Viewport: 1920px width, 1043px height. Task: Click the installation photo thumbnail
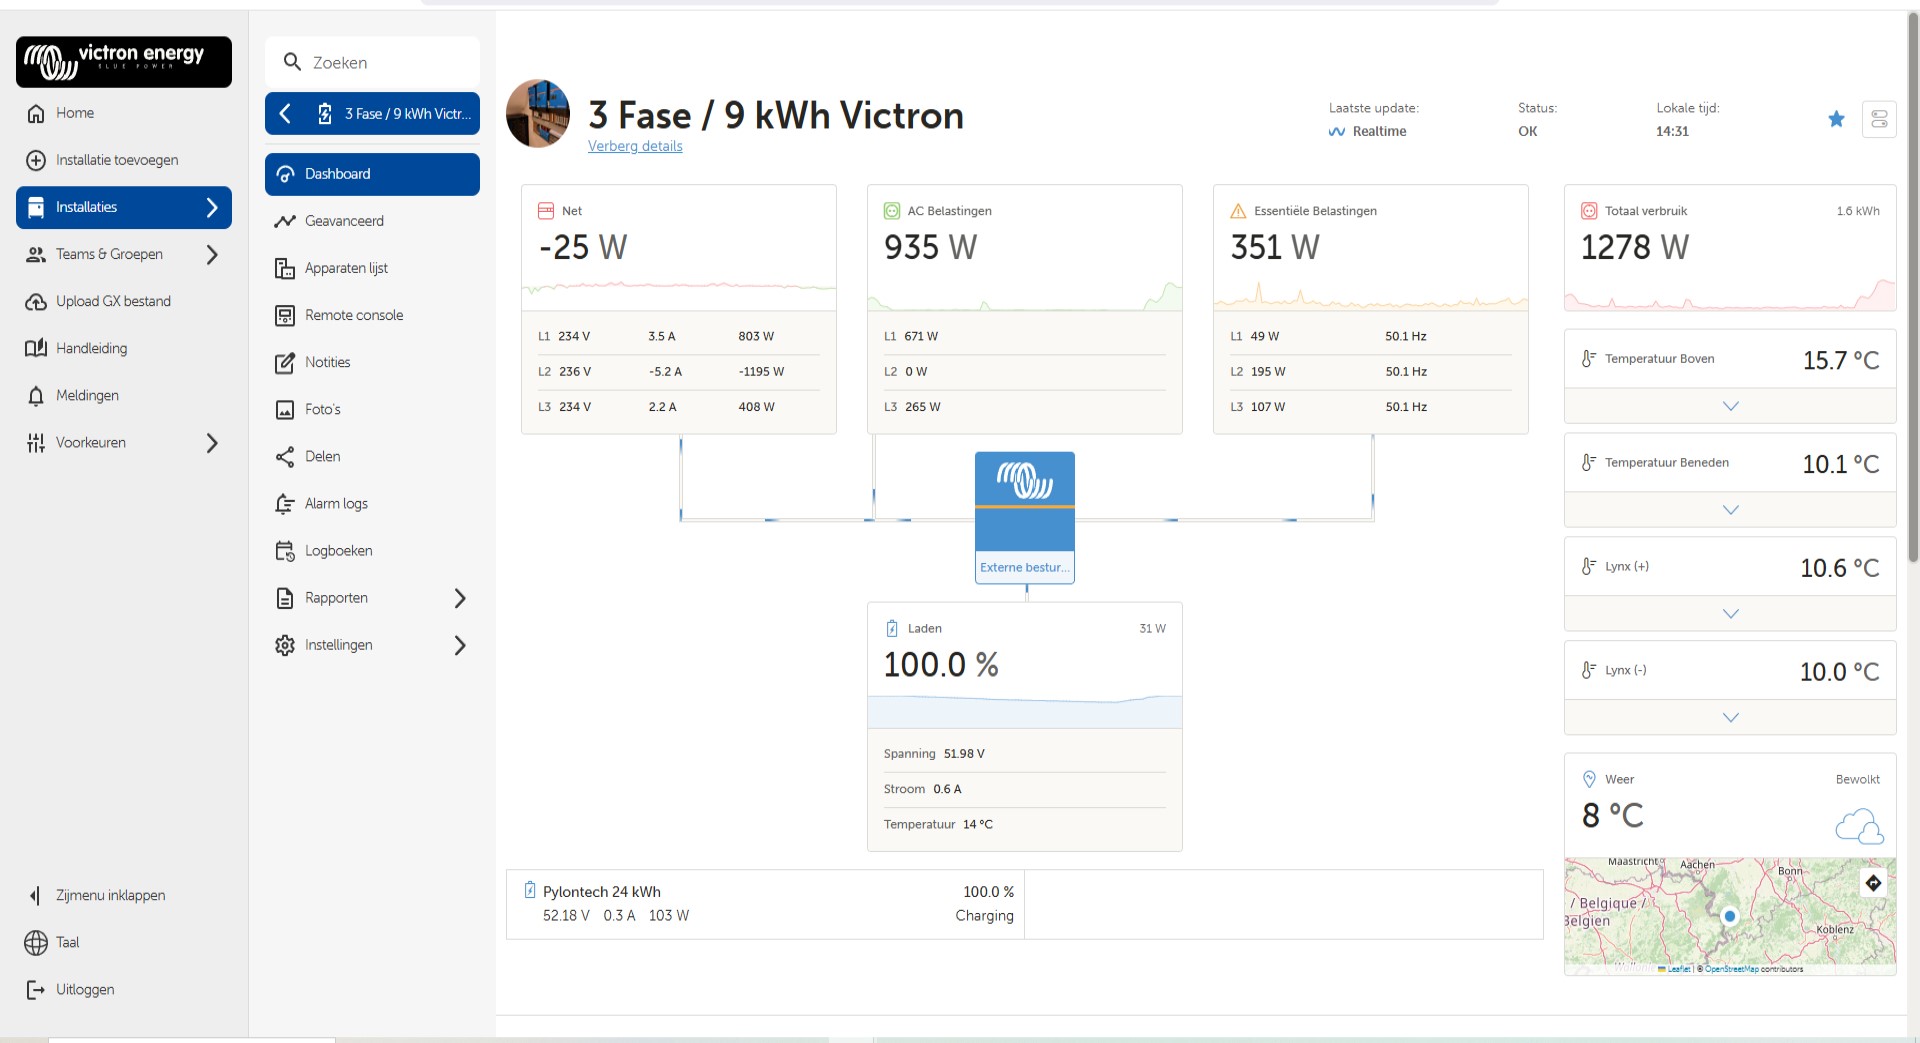(x=538, y=114)
